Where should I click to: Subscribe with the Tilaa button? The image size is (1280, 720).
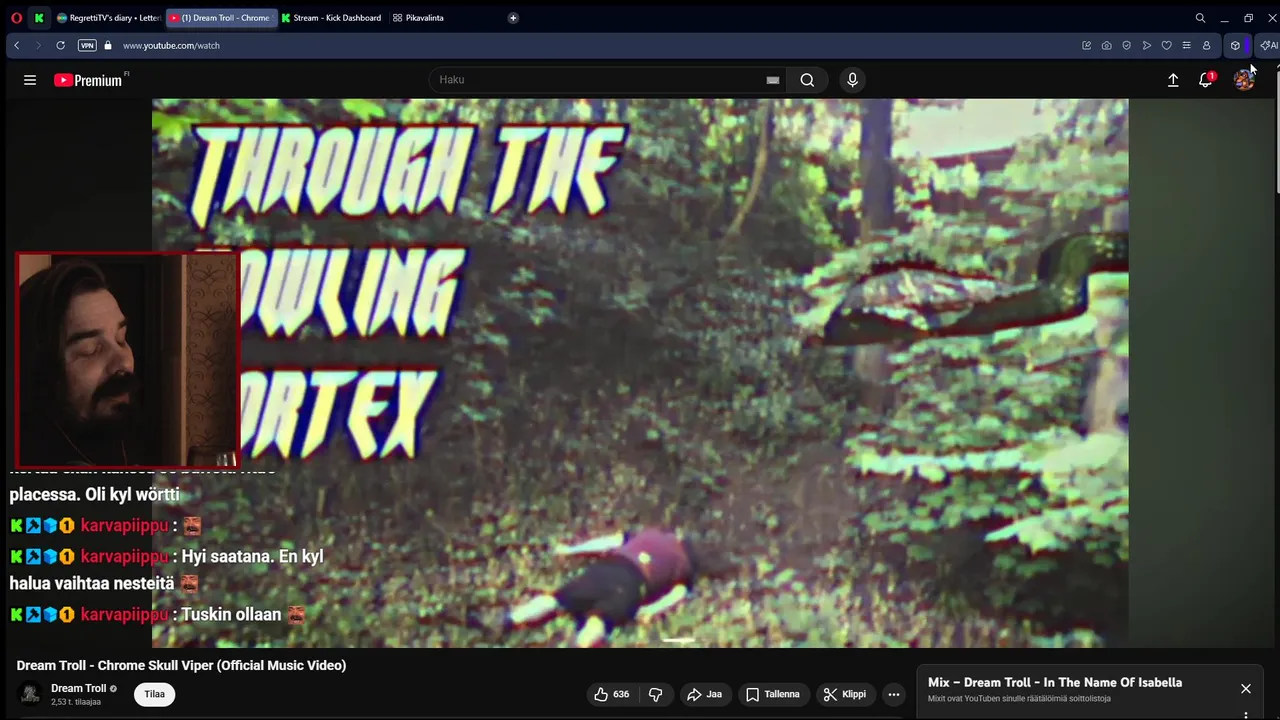pos(154,694)
